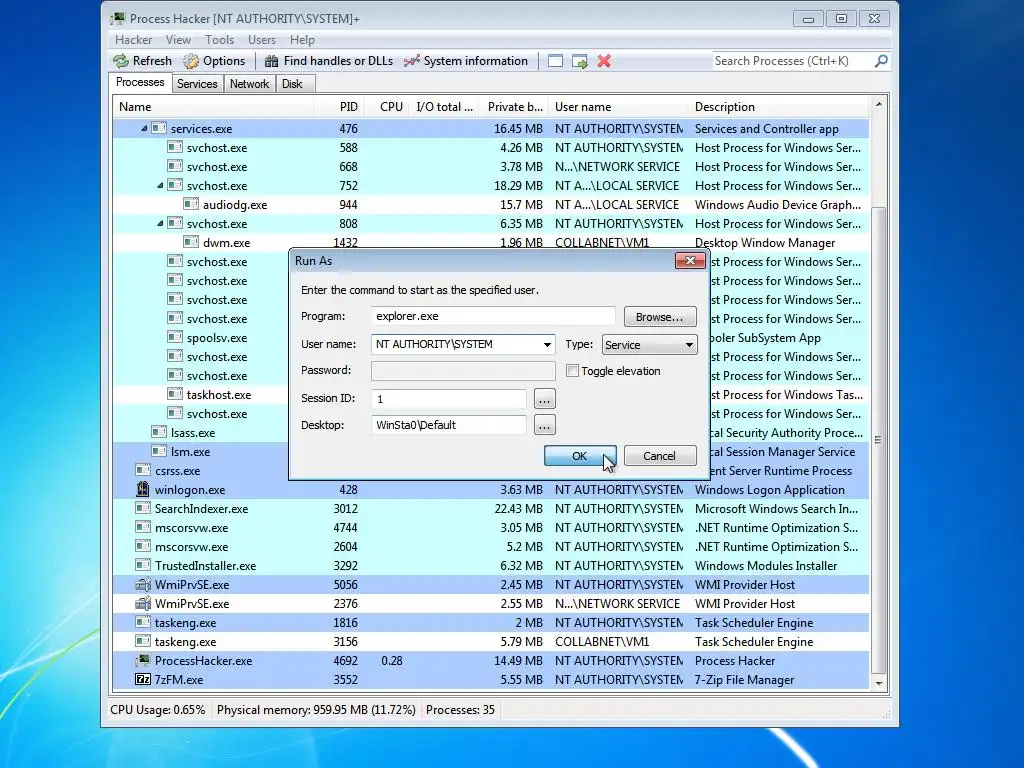Click the Process Hacker title bar icon

[118, 18]
